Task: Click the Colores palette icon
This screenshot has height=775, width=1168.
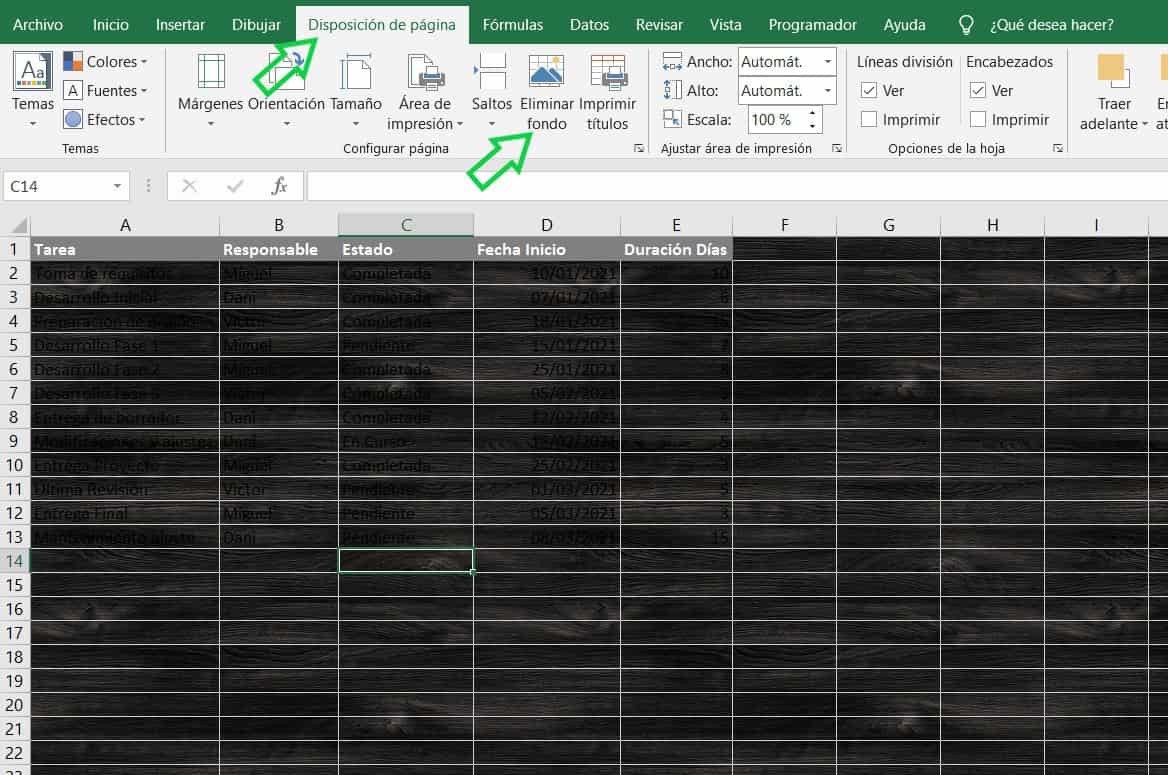Action: pyautogui.click(x=72, y=61)
